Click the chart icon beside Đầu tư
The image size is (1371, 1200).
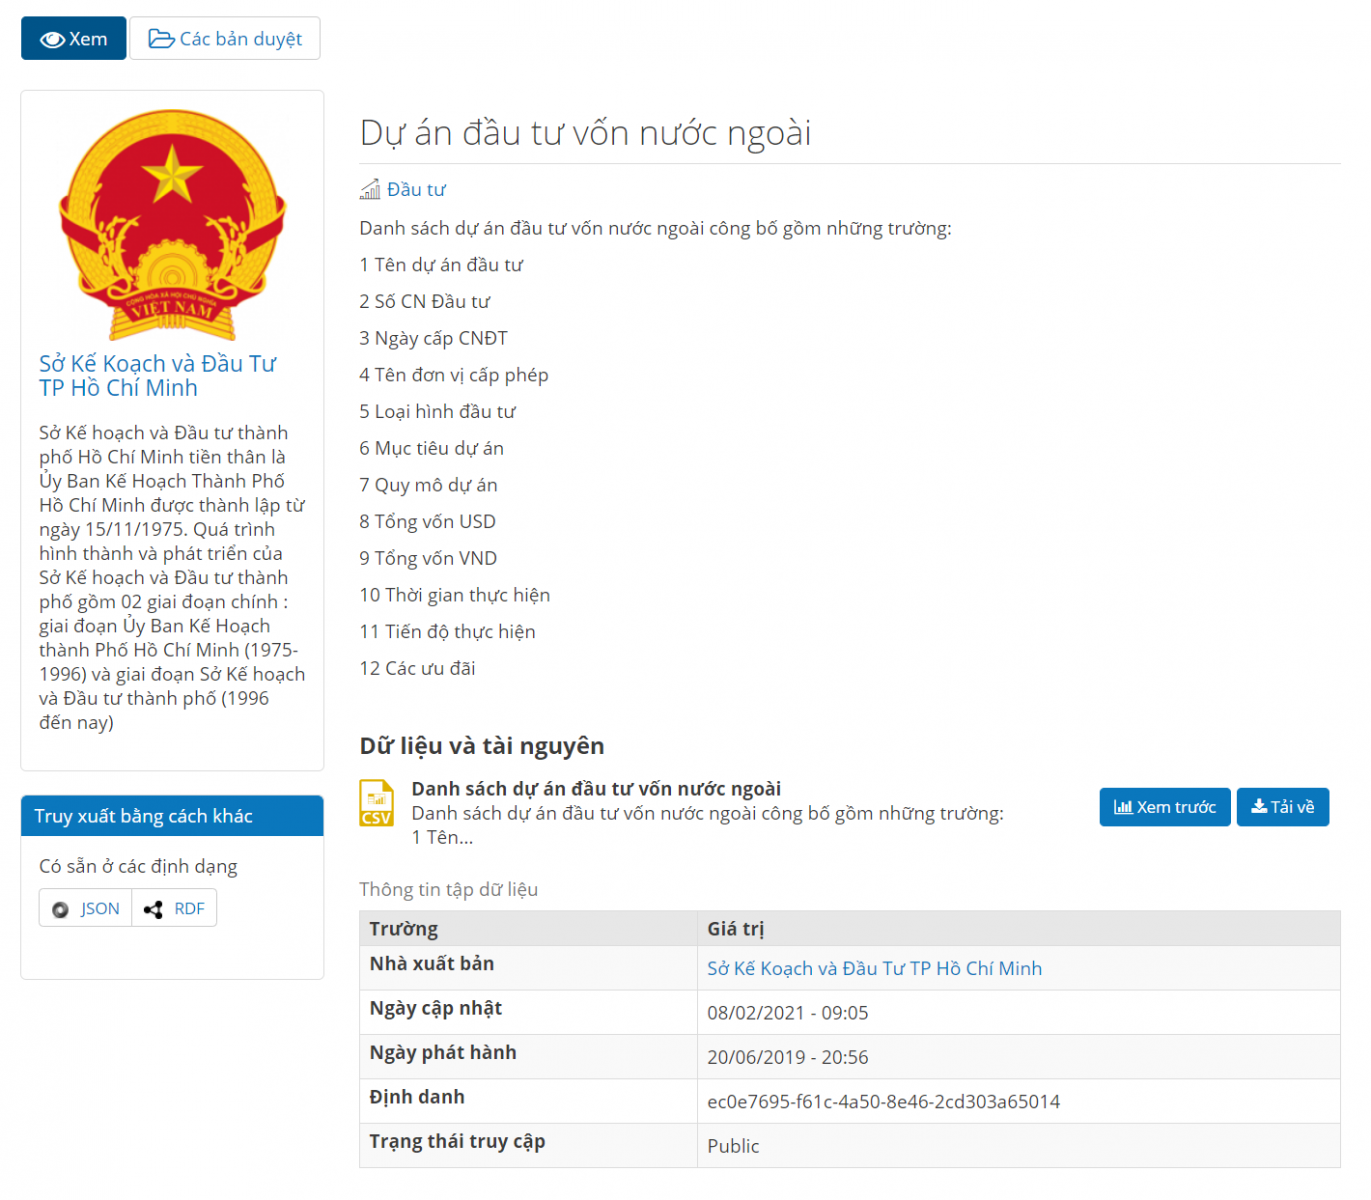click(x=370, y=189)
